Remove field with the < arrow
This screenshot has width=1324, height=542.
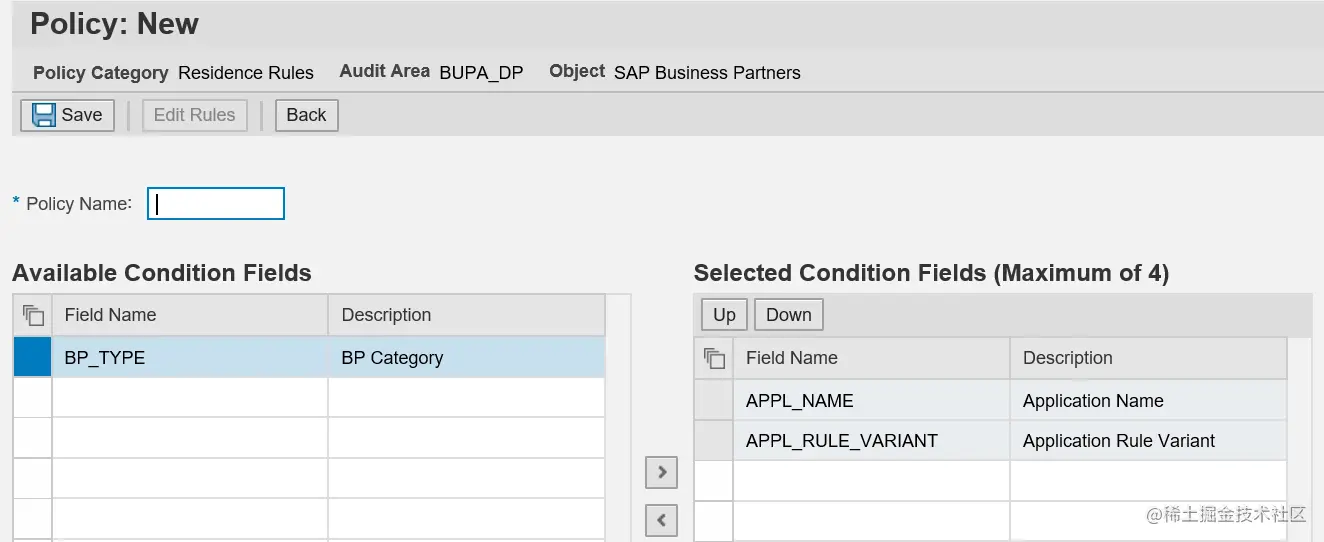pos(661,520)
